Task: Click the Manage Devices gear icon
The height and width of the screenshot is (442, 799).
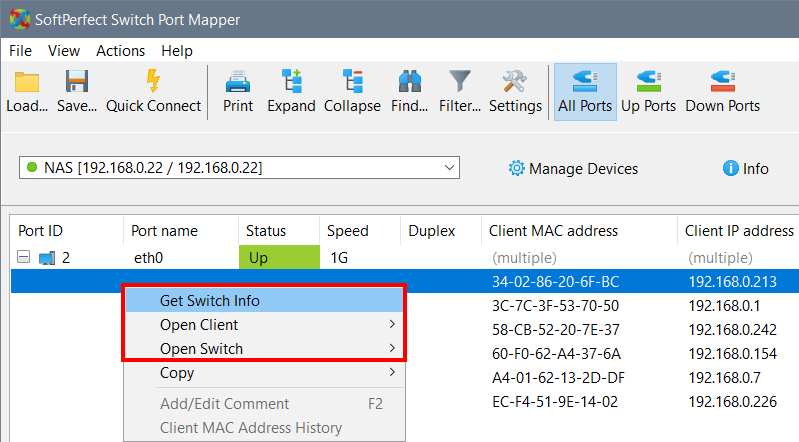Action: (x=516, y=168)
